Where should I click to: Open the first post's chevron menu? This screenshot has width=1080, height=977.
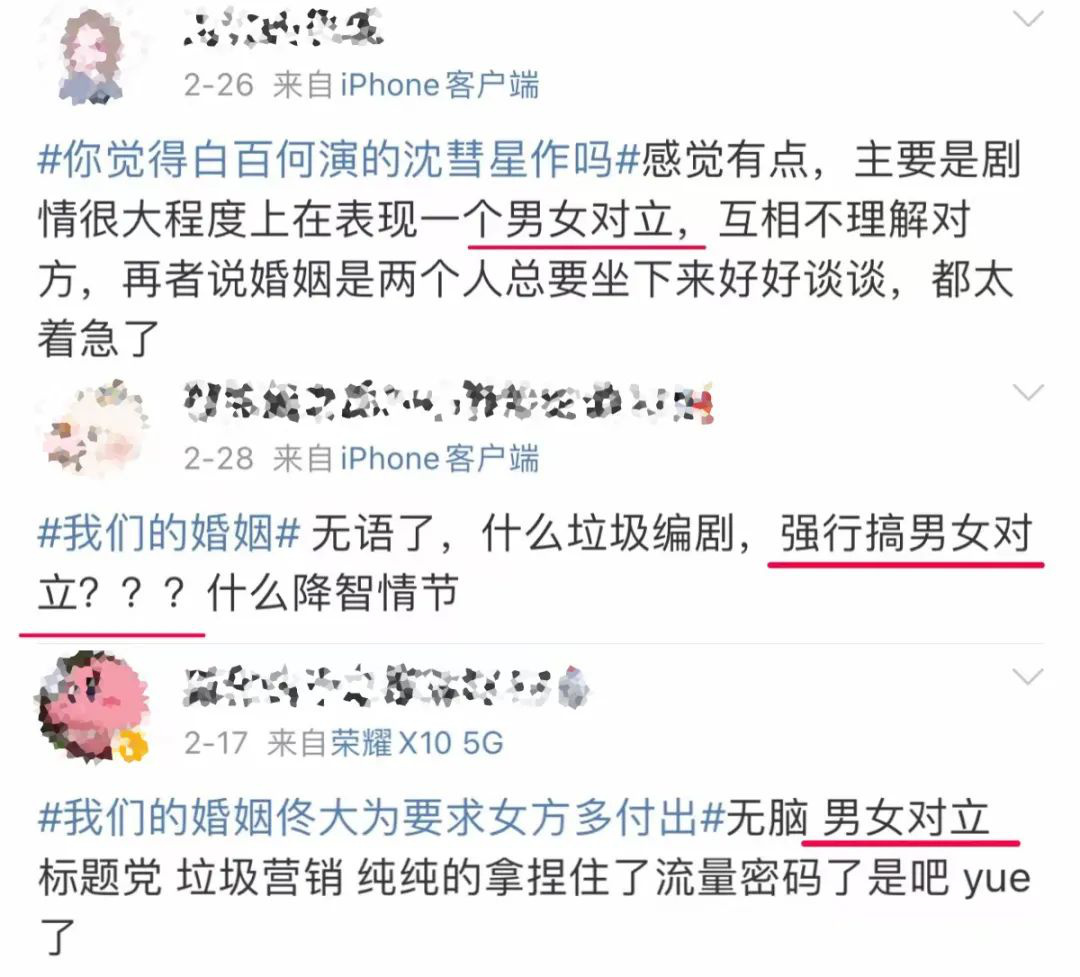pyautogui.click(x=1028, y=19)
